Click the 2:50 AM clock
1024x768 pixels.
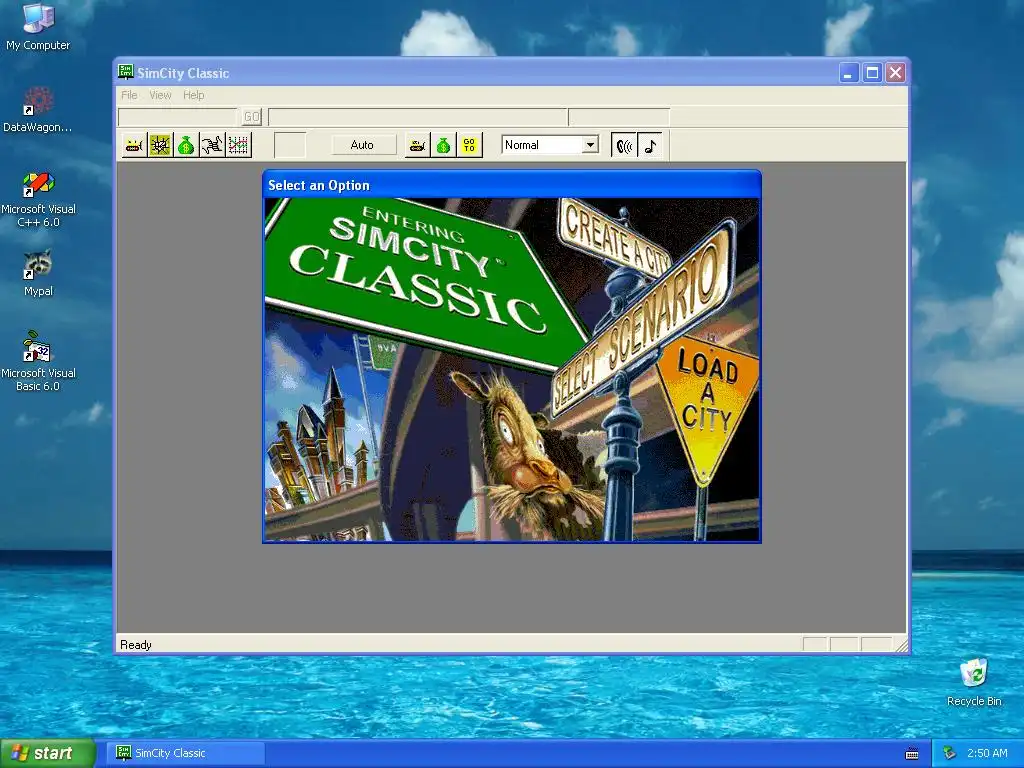coord(987,753)
